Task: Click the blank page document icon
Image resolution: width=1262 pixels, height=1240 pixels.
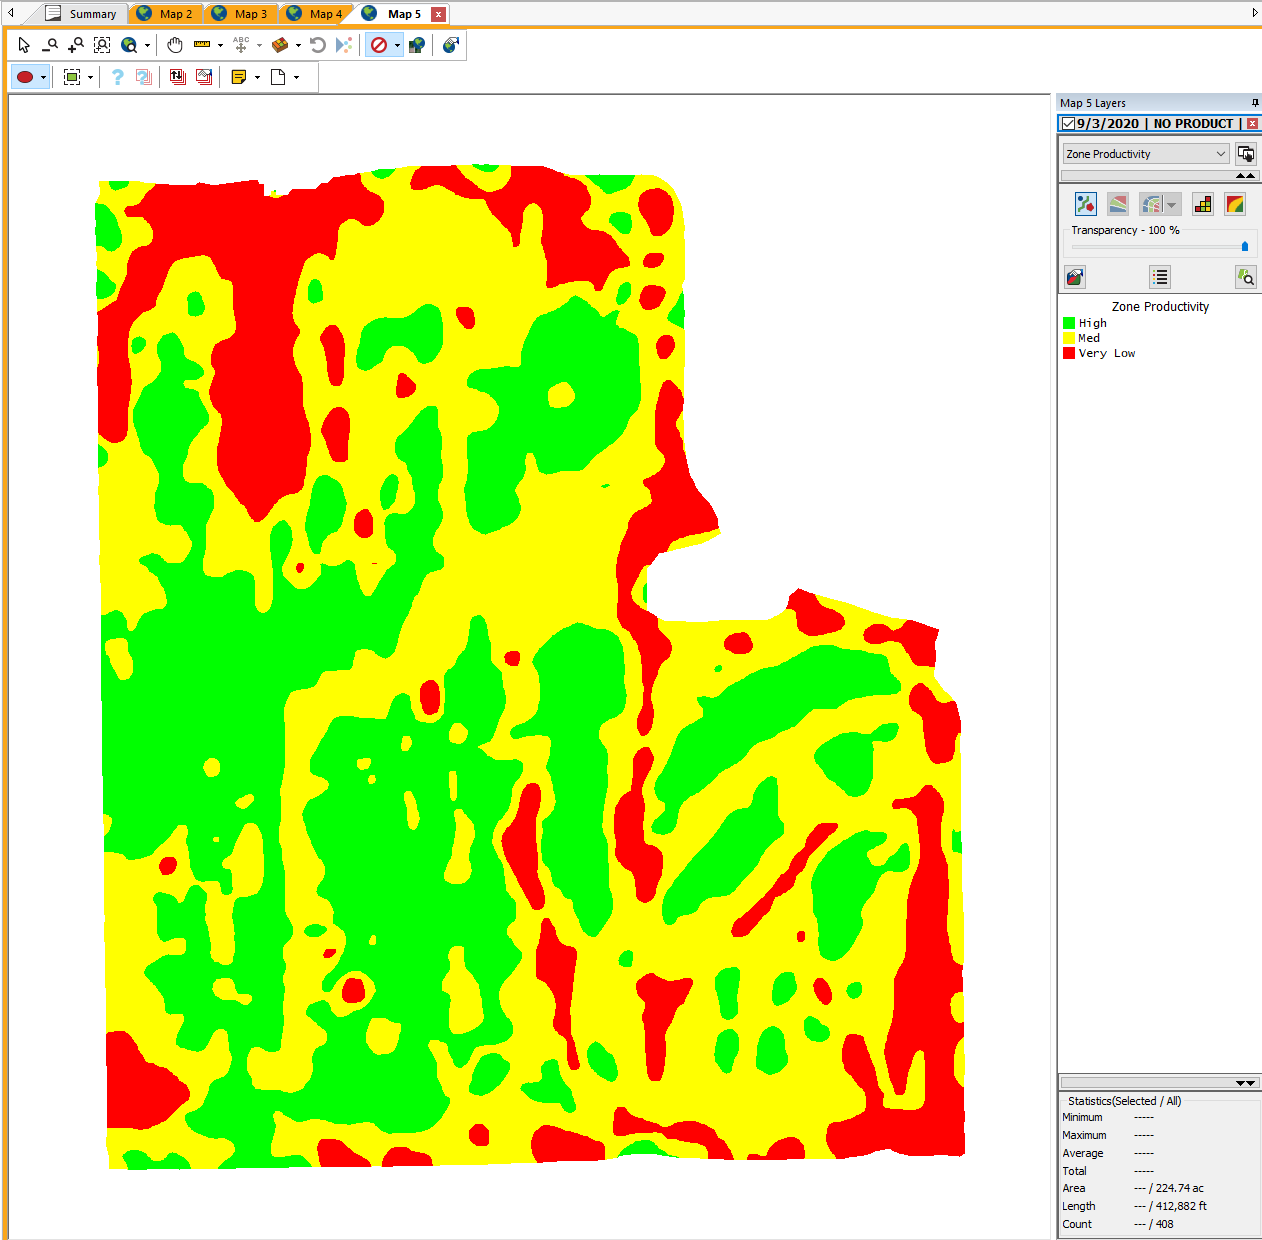Action: [278, 77]
